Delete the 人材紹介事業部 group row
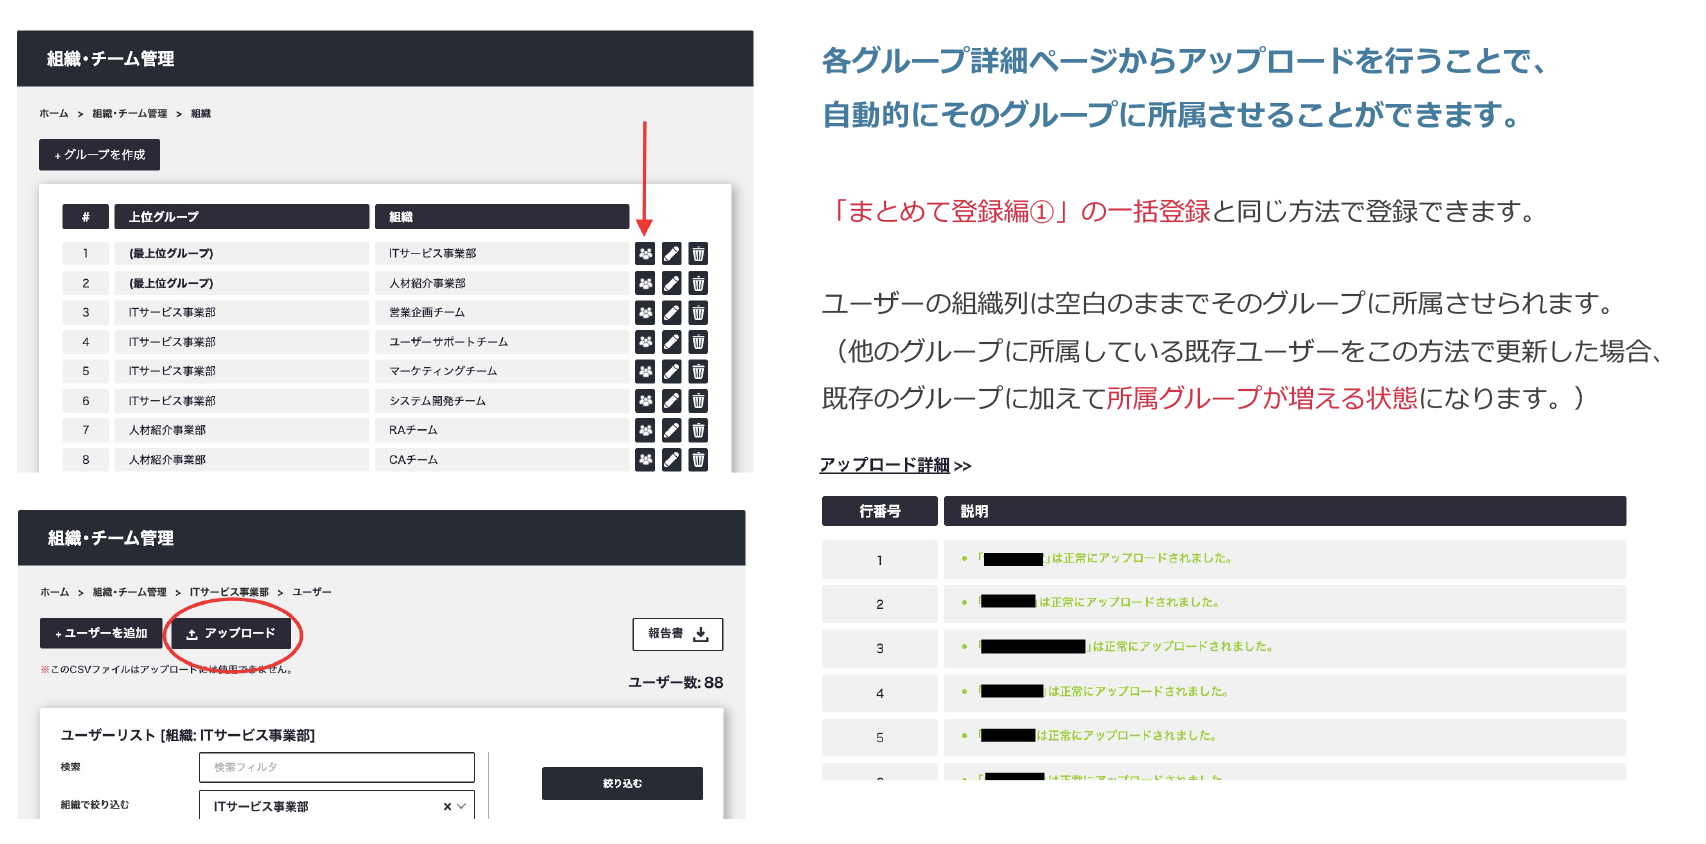Screen dimensions: 1706x844 [698, 283]
